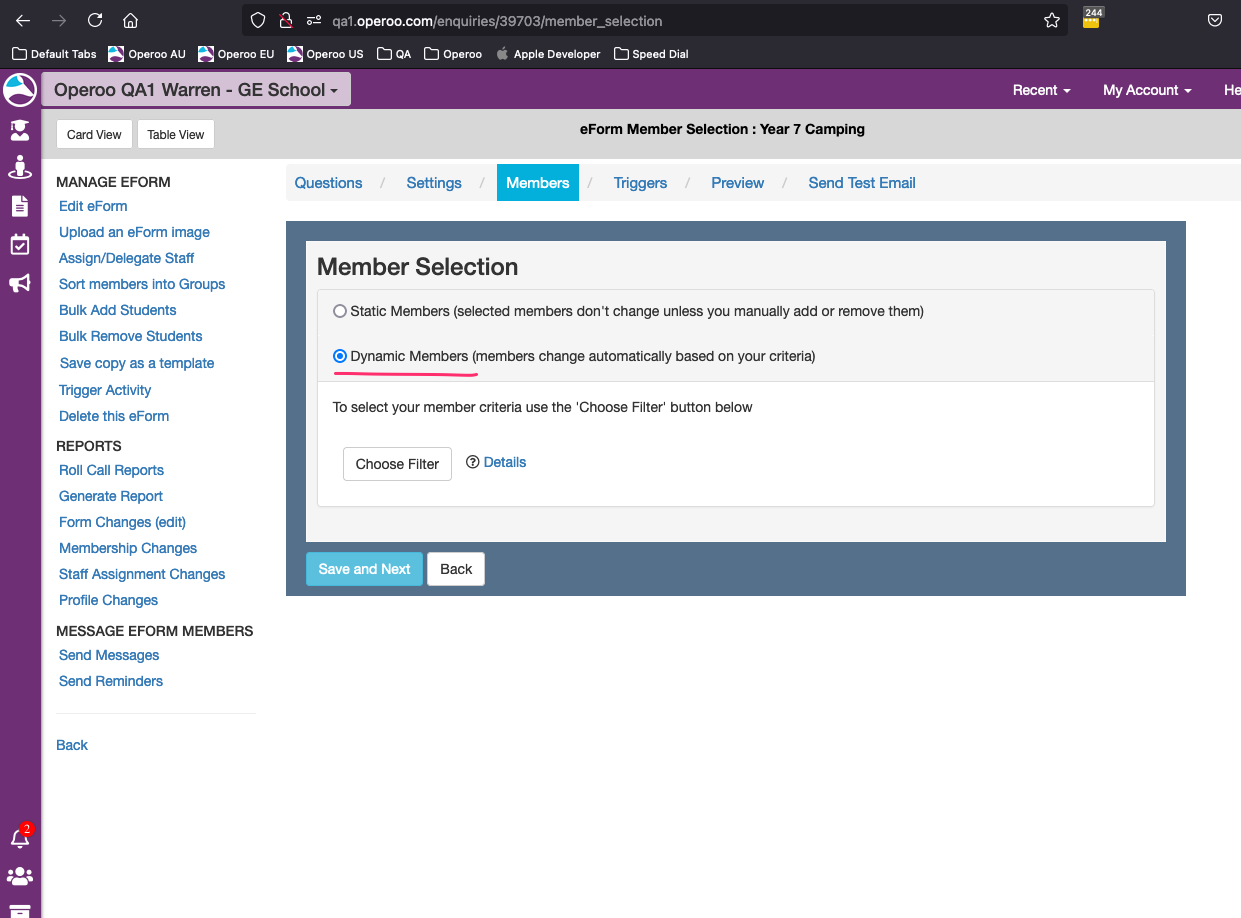This screenshot has height=918, width=1241.
Task: Open notifications bell with 2 badge
Action: tap(20, 838)
